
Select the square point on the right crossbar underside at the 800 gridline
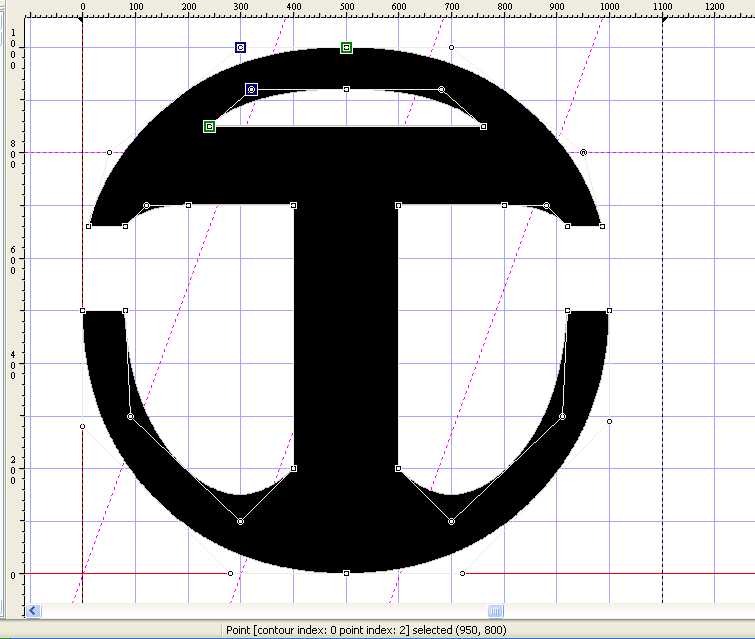click(x=504, y=206)
